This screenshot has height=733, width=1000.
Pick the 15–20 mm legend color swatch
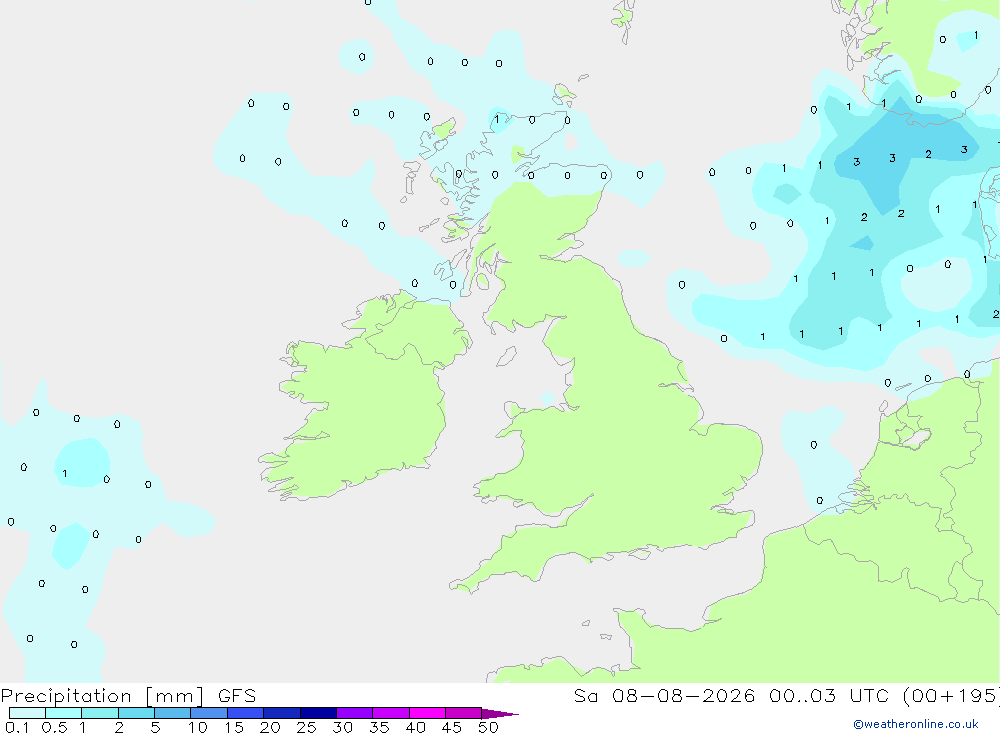(x=246, y=713)
